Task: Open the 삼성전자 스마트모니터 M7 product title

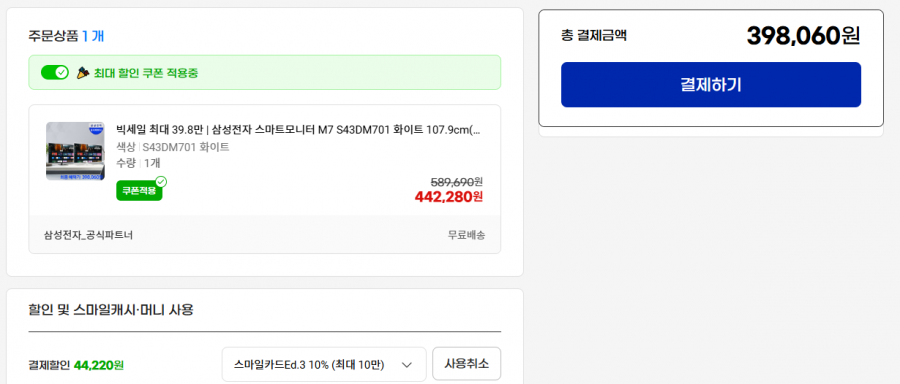Action: pos(298,130)
